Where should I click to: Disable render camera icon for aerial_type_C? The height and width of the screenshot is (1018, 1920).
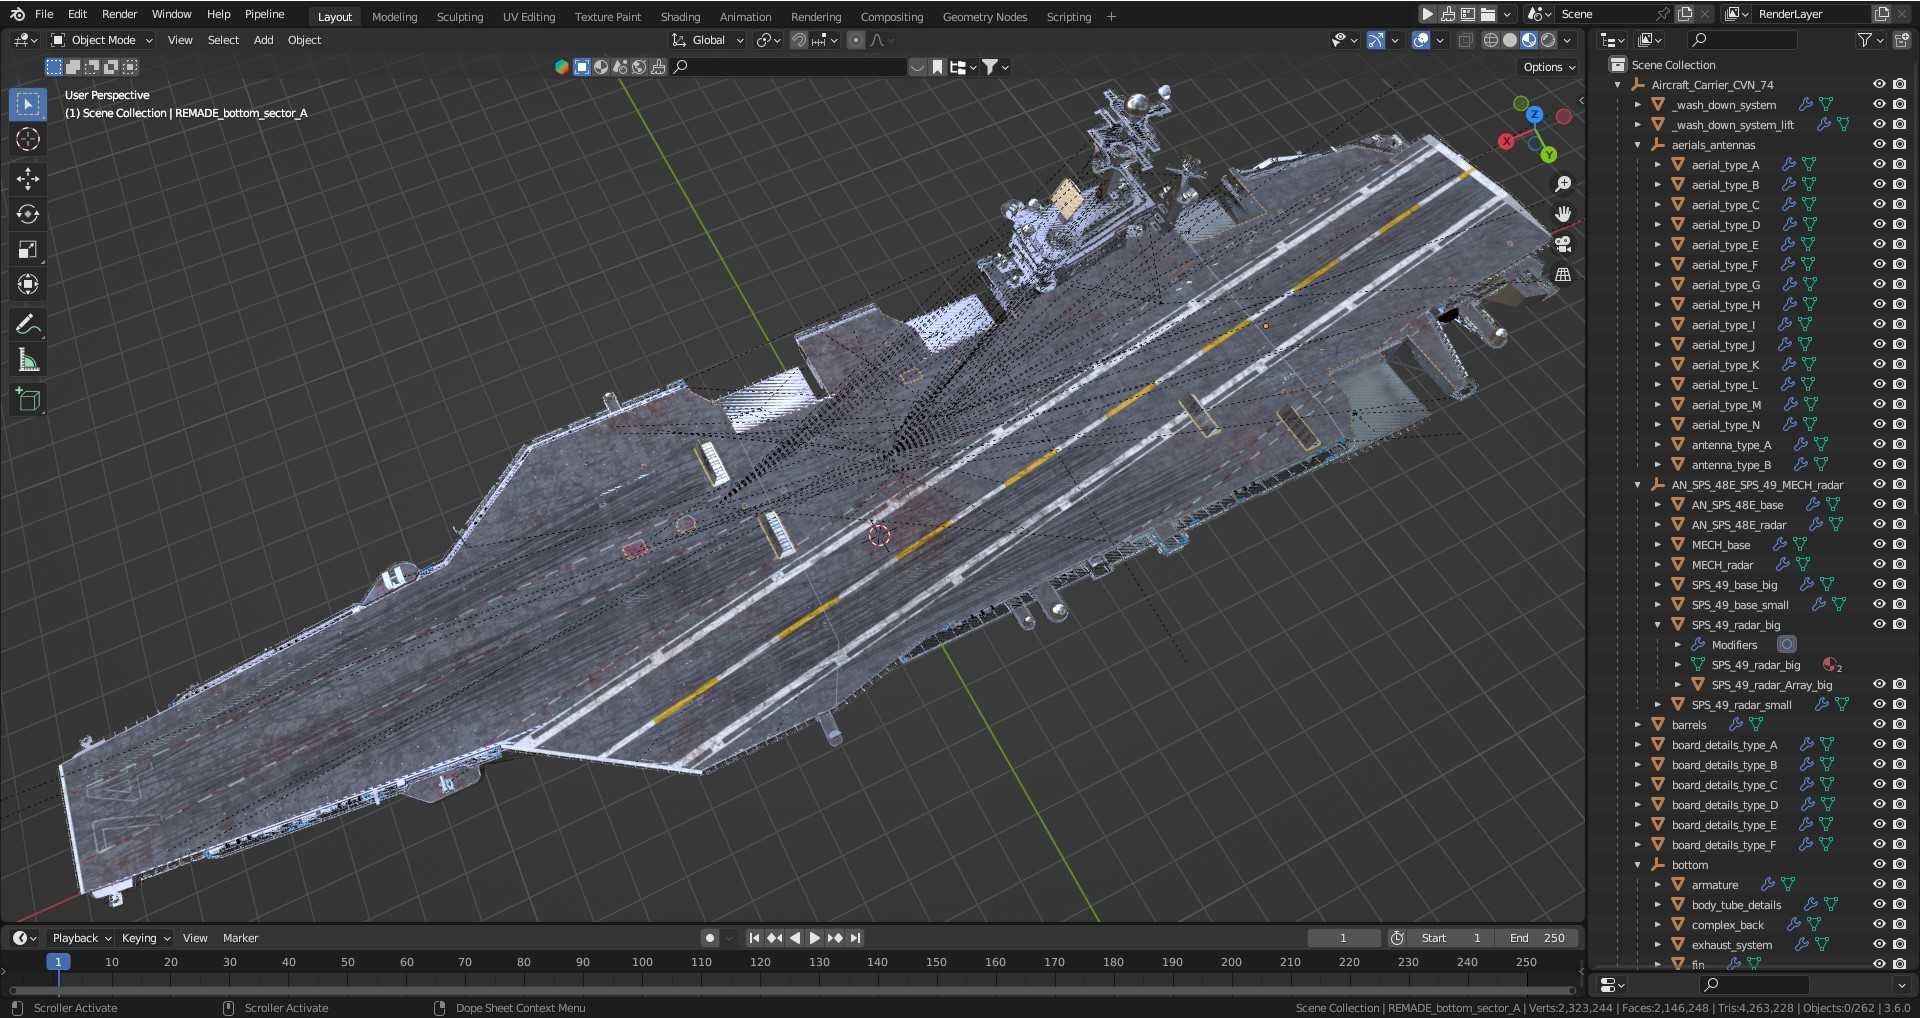click(x=1900, y=204)
